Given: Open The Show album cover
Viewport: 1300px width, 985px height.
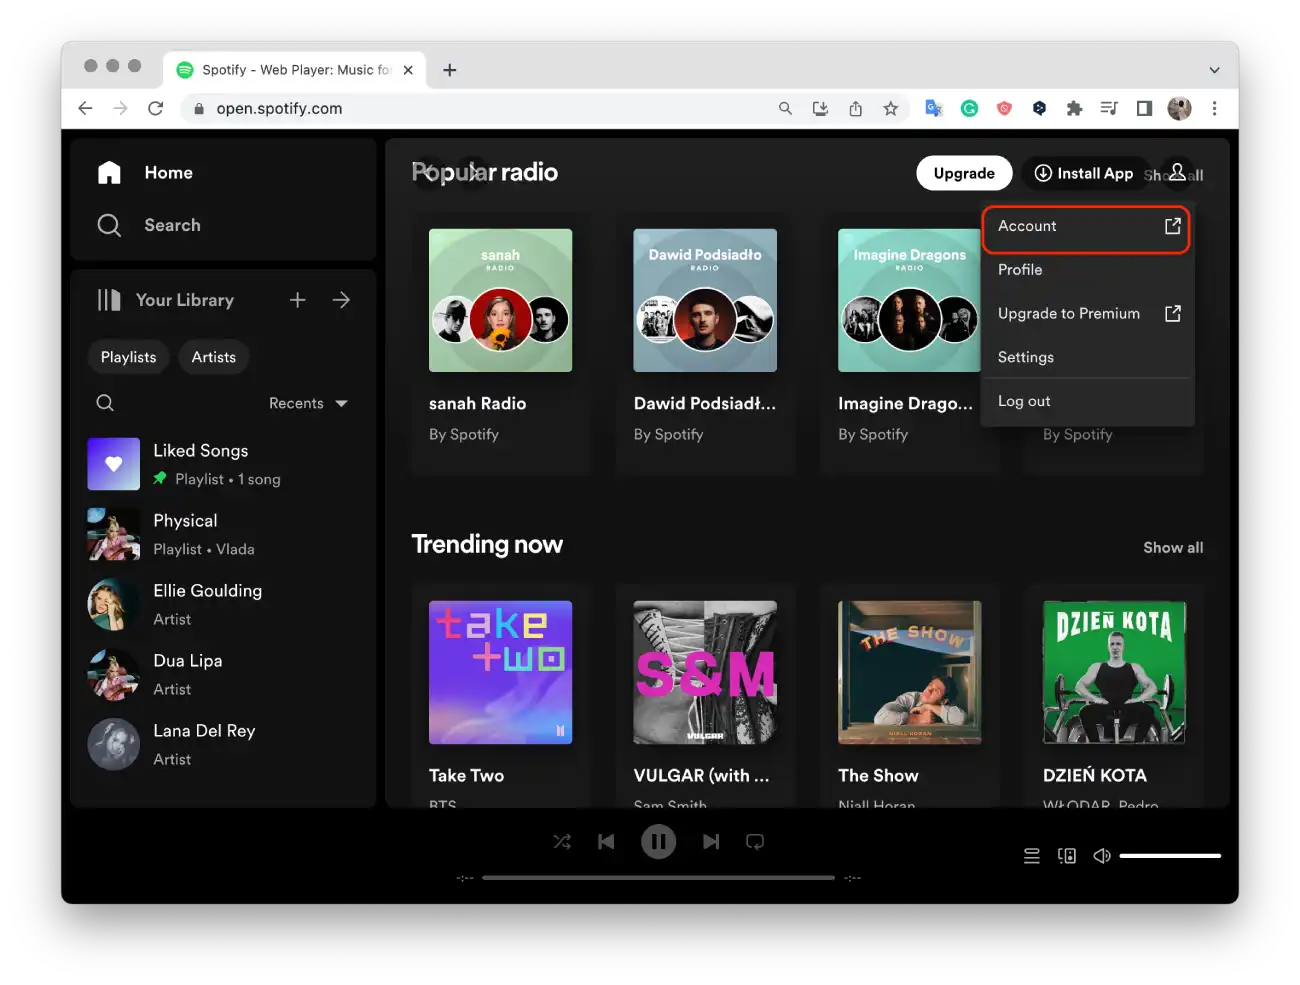Looking at the screenshot, I should (x=909, y=672).
